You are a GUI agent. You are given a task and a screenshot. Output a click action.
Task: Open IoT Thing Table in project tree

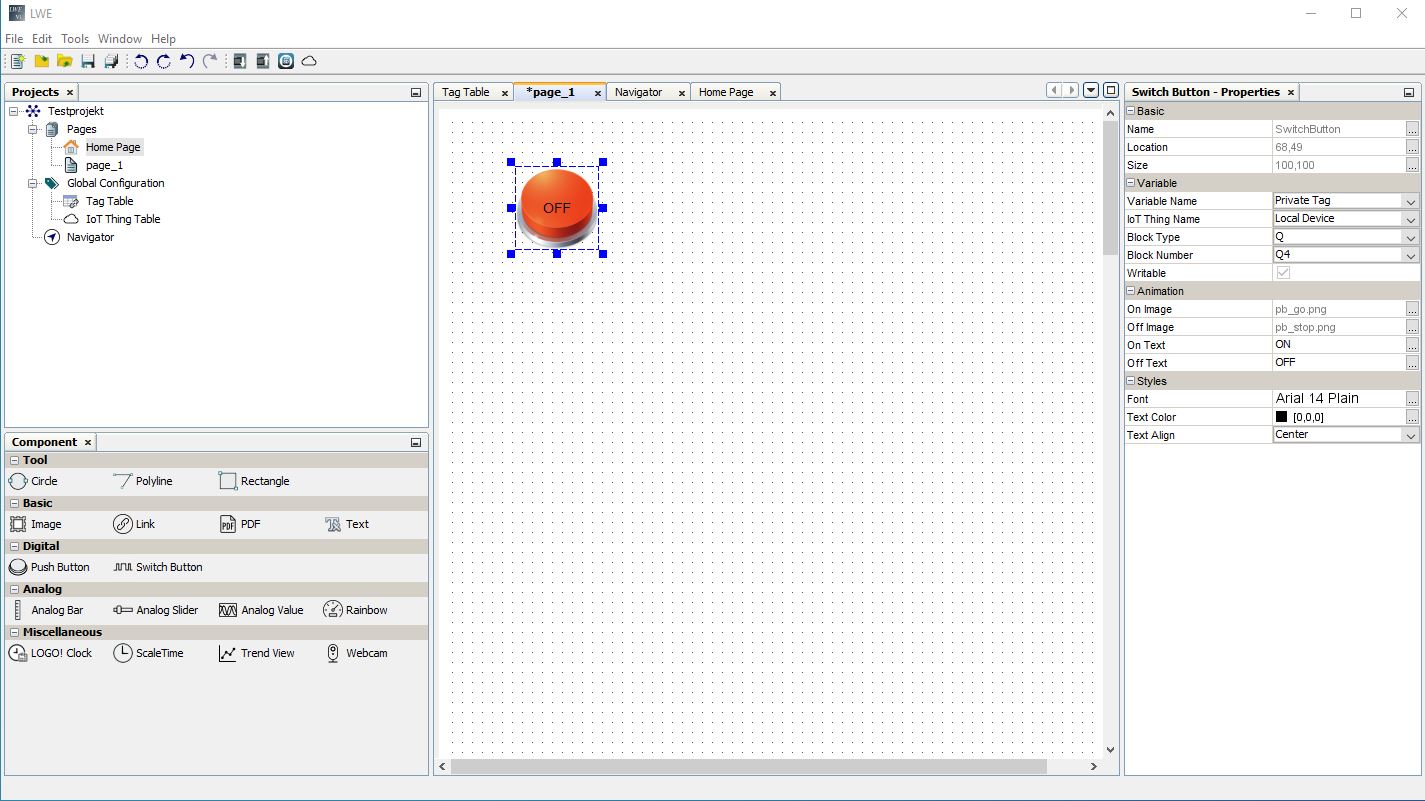pos(122,219)
